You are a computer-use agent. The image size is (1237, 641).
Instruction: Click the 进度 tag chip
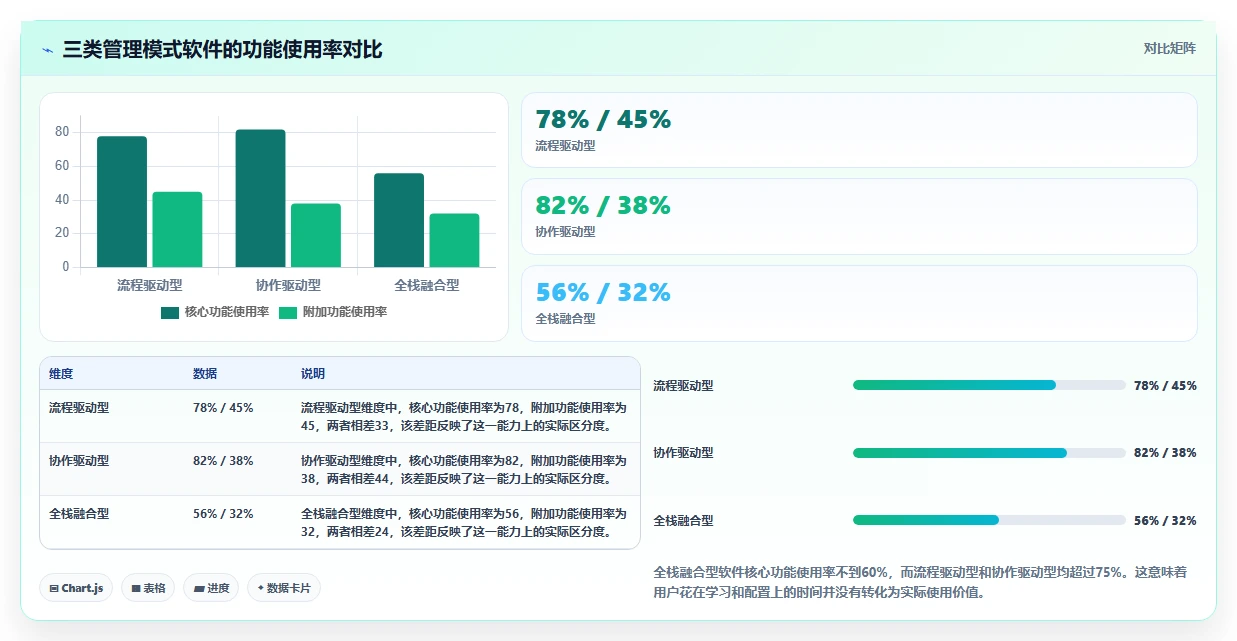pos(211,588)
